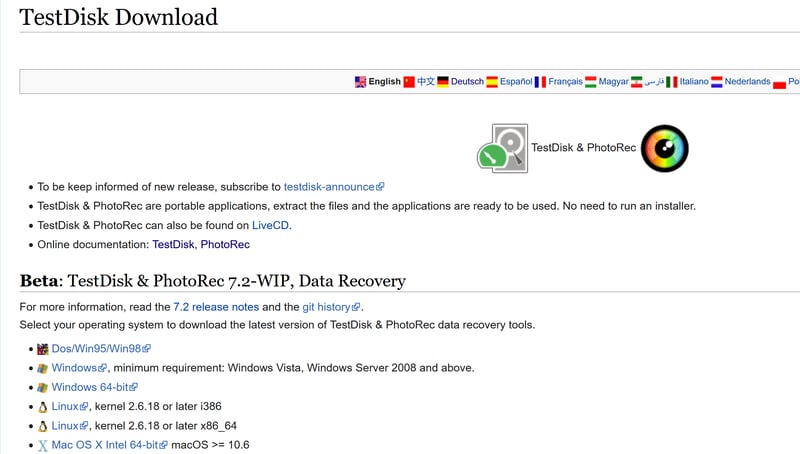Click the Windows logo beside minimum requirement
The height and width of the screenshot is (454, 800).
click(x=43, y=368)
